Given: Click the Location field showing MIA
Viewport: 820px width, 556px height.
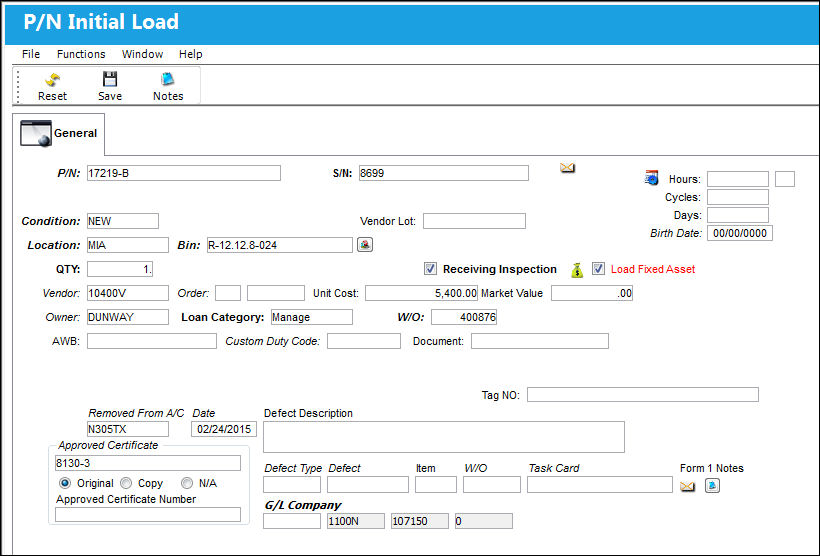Looking at the screenshot, I should [128, 245].
